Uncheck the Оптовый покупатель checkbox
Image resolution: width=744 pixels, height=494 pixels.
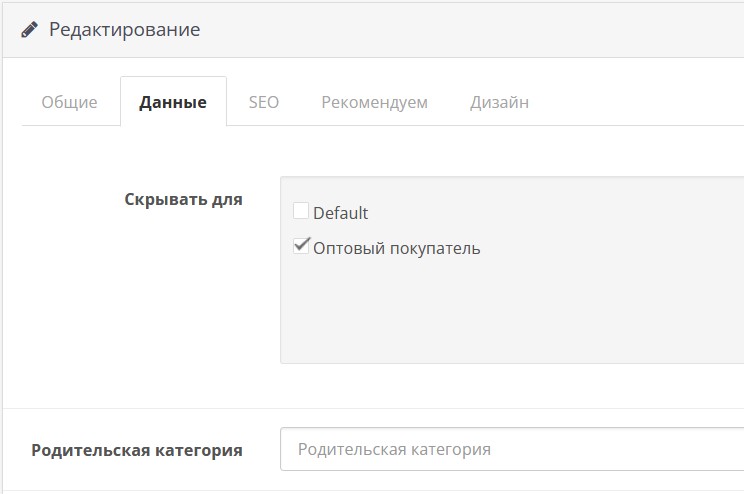pos(301,246)
